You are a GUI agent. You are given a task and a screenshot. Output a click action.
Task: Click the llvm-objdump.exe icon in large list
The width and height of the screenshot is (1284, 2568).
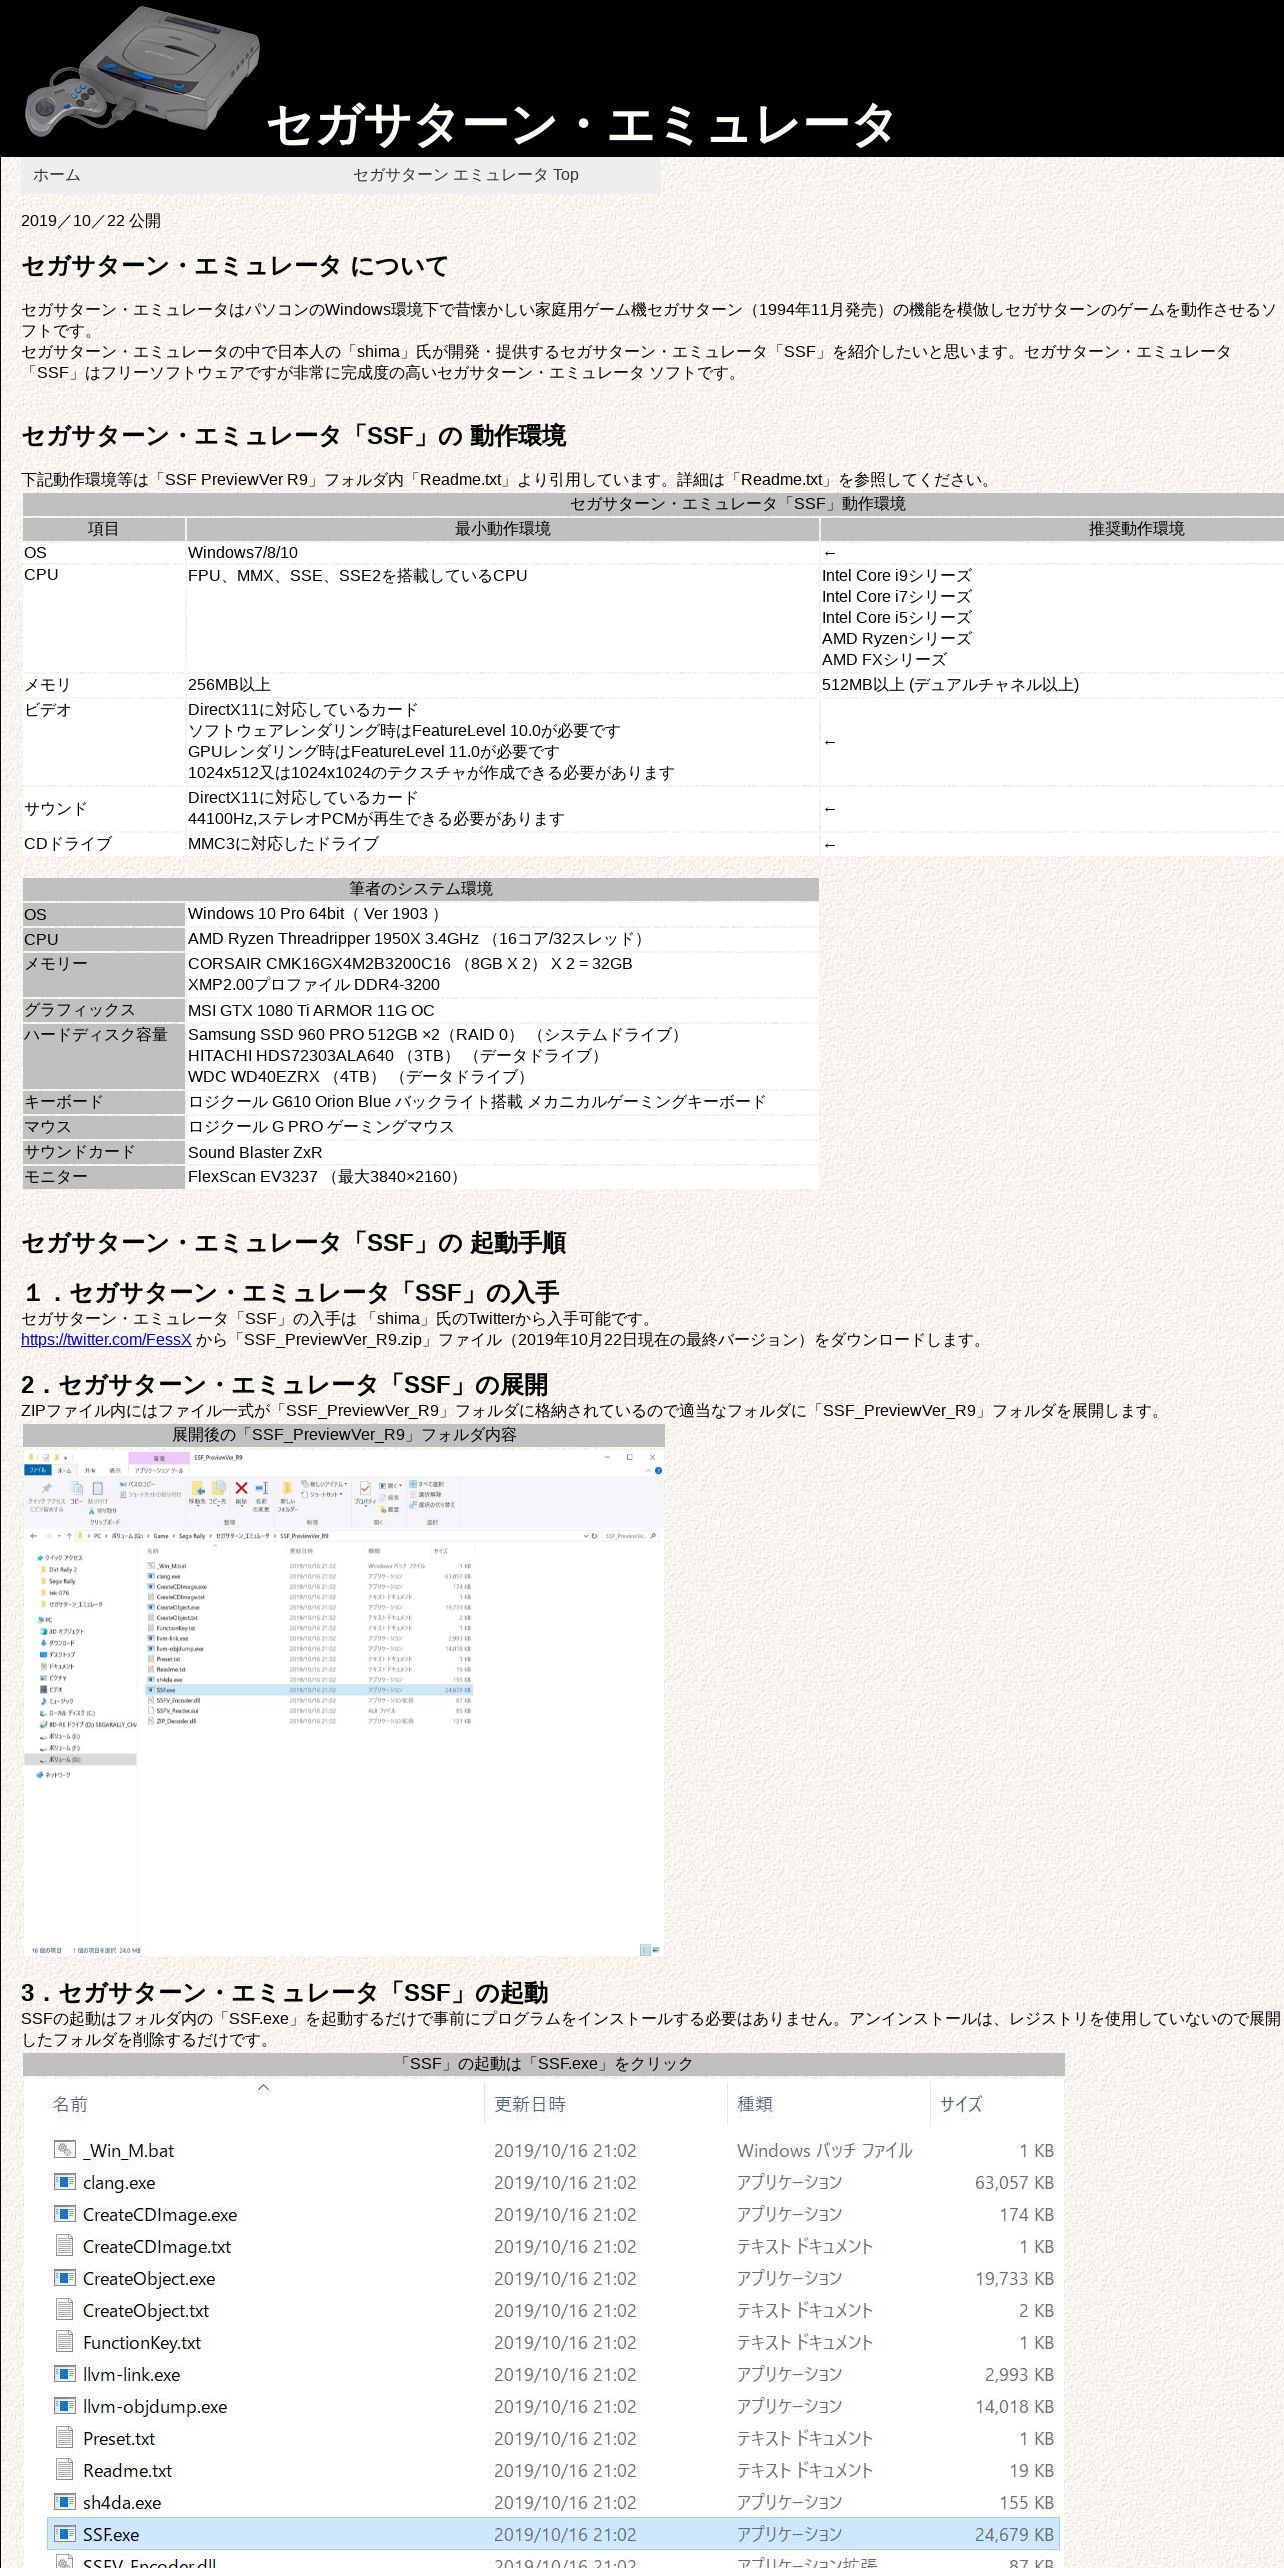64,2406
